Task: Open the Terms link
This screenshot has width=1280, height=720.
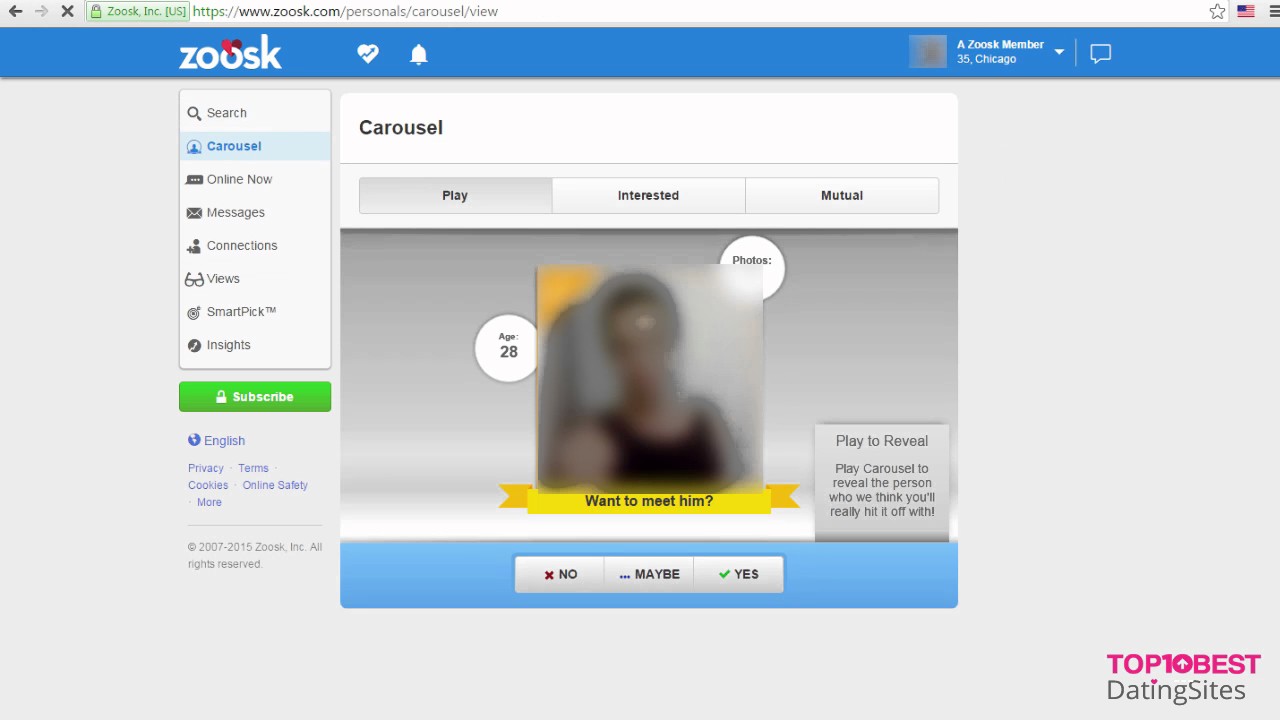Action: [x=253, y=468]
